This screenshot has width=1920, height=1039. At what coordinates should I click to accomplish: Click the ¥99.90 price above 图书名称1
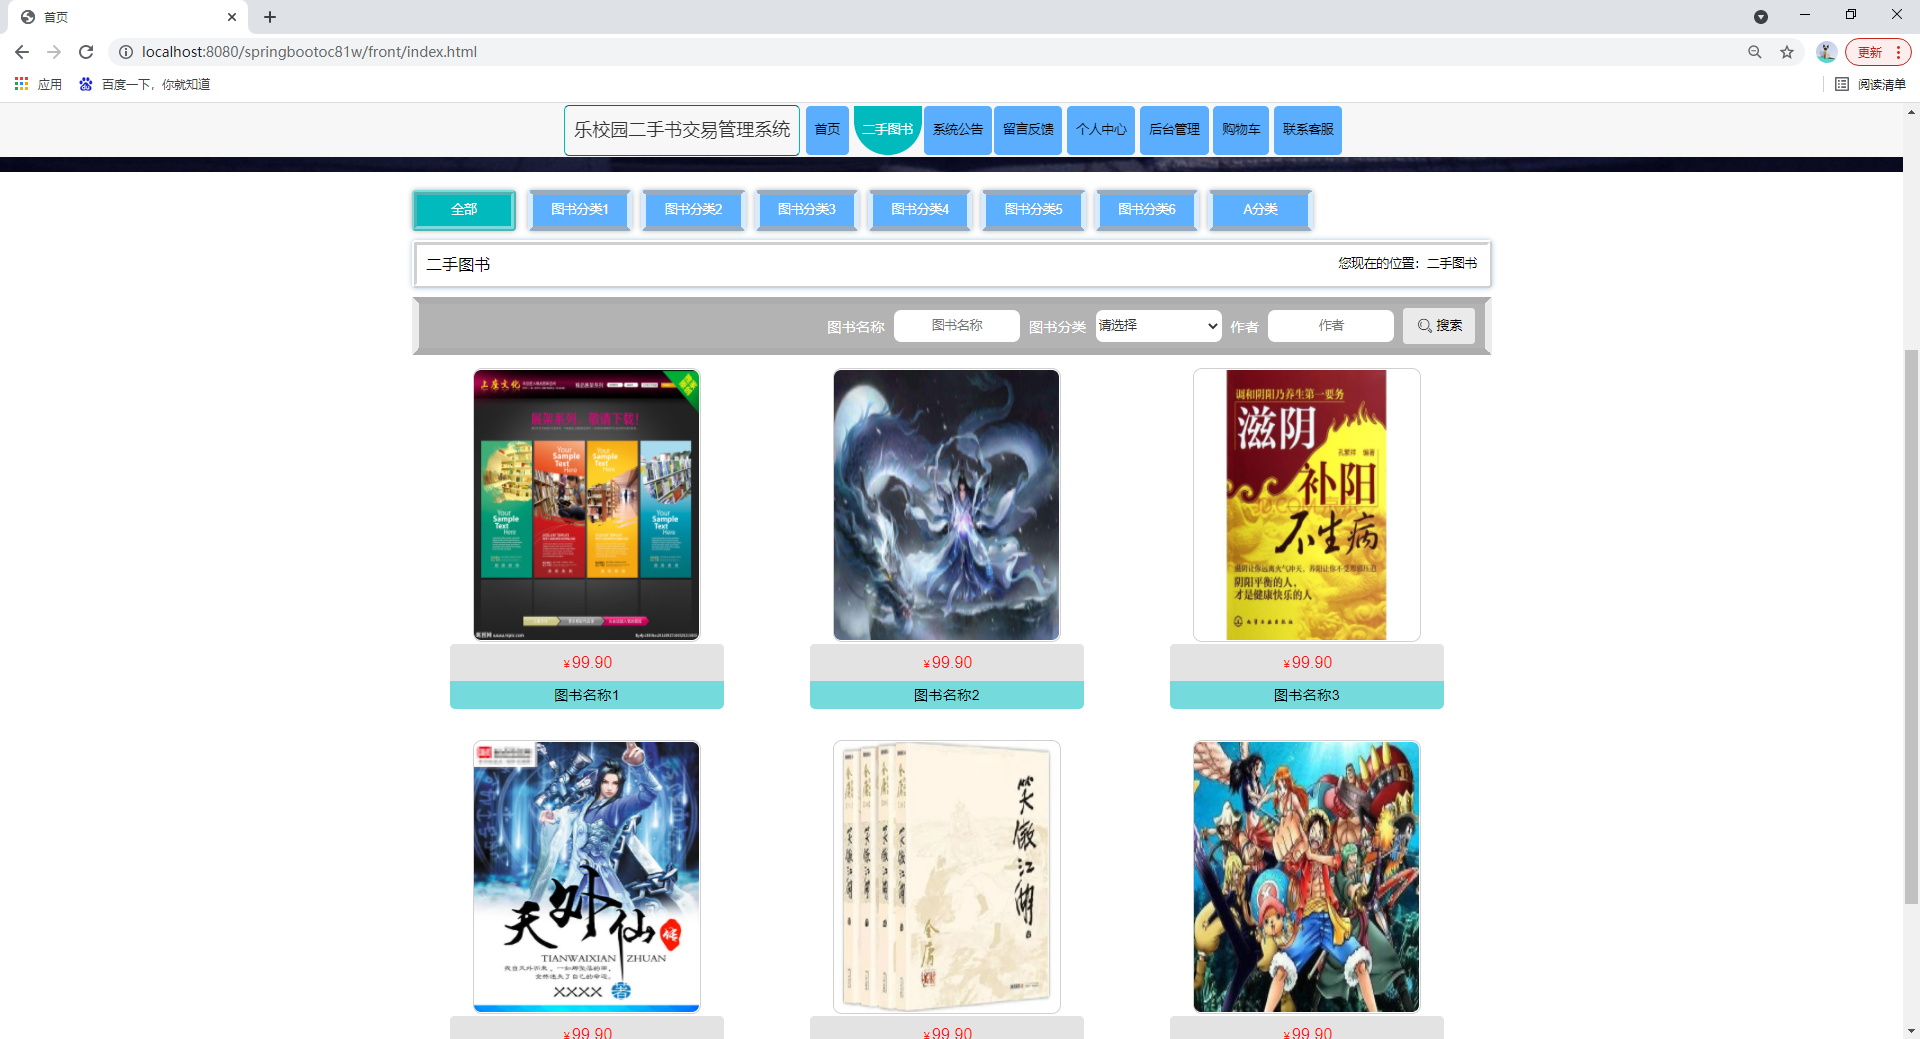pyautogui.click(x=587, y=663)
